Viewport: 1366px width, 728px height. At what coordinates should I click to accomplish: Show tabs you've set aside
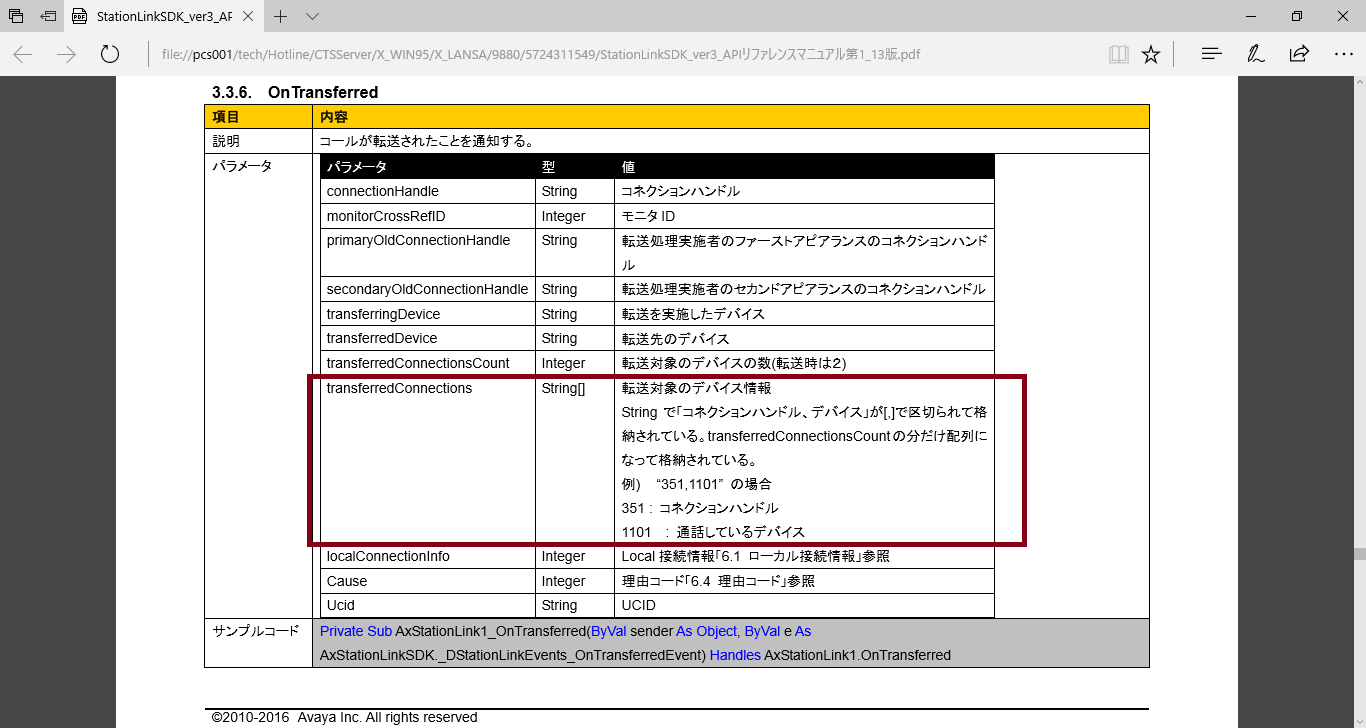[x=16, y=16]
